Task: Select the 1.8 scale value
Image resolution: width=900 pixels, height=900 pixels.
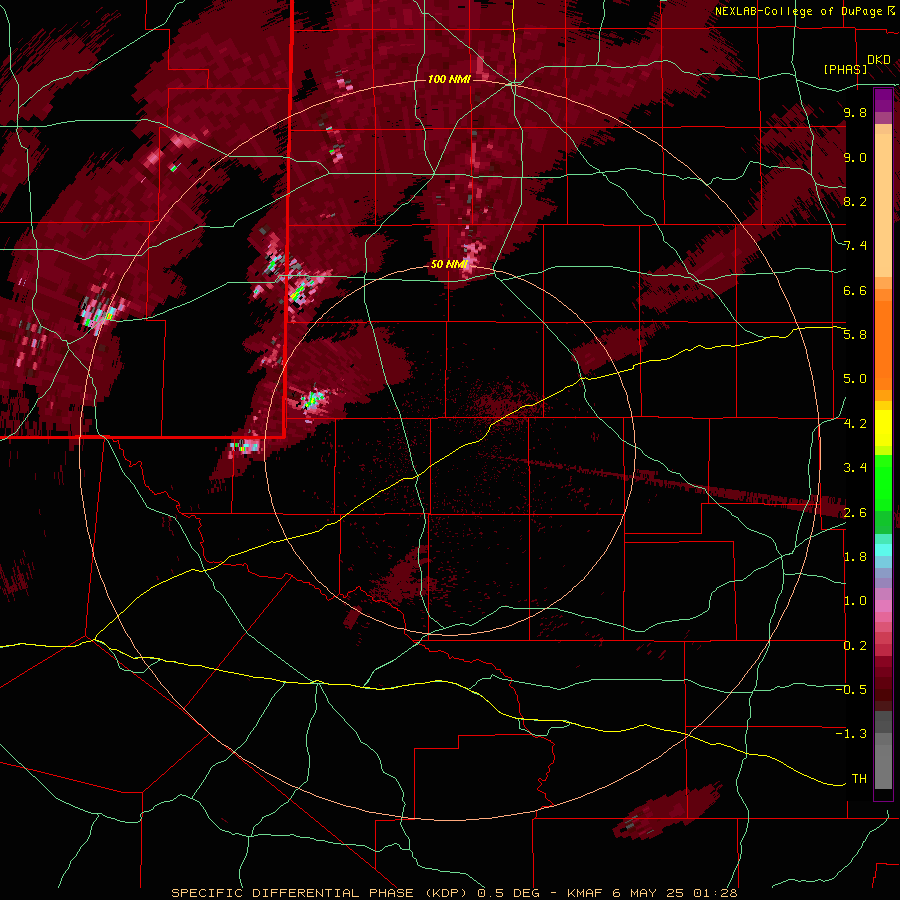Action: point(855,557)
